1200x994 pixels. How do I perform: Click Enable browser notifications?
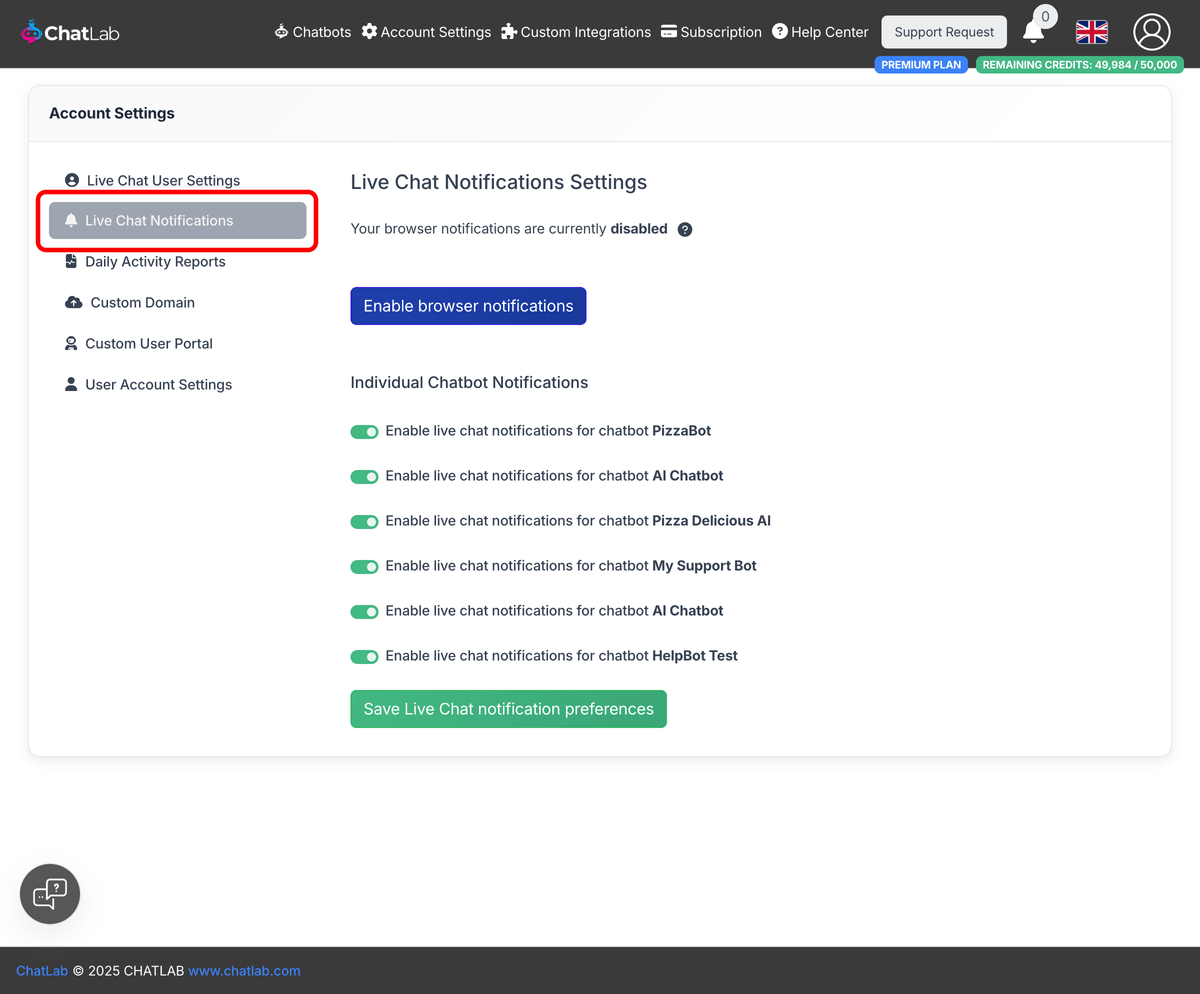point(467,305)
